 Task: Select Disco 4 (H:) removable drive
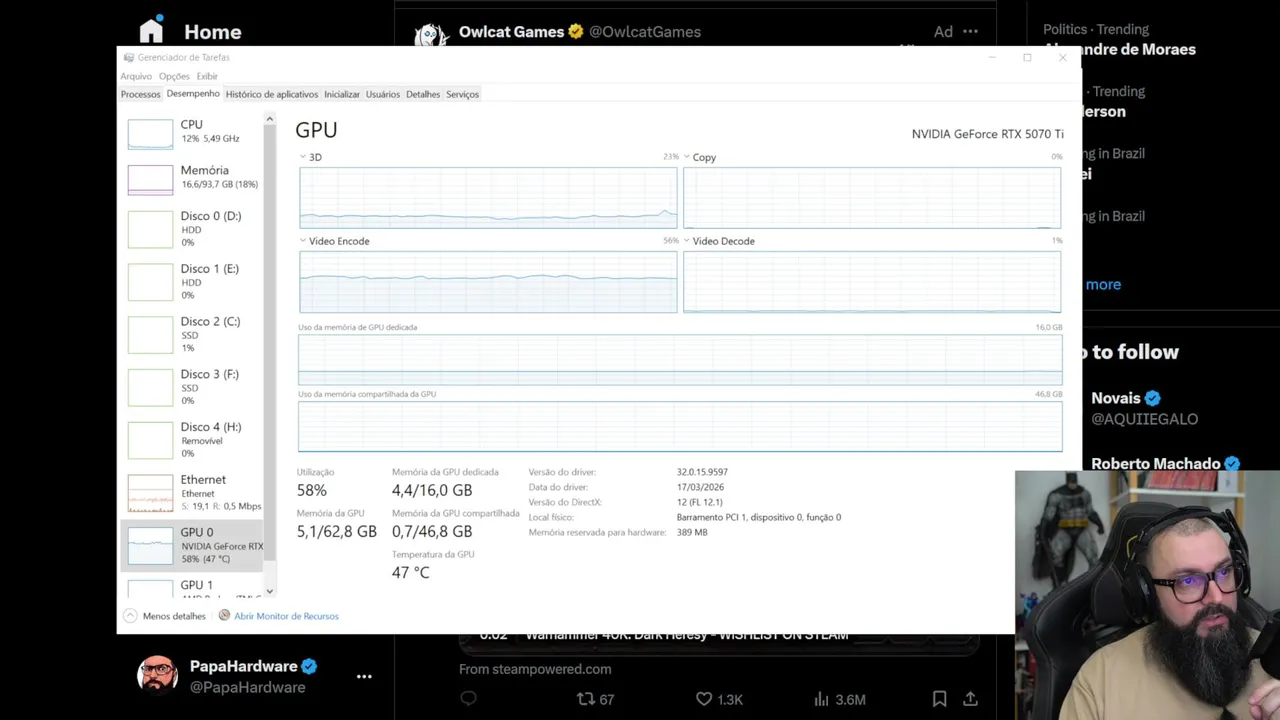[193, 440]
